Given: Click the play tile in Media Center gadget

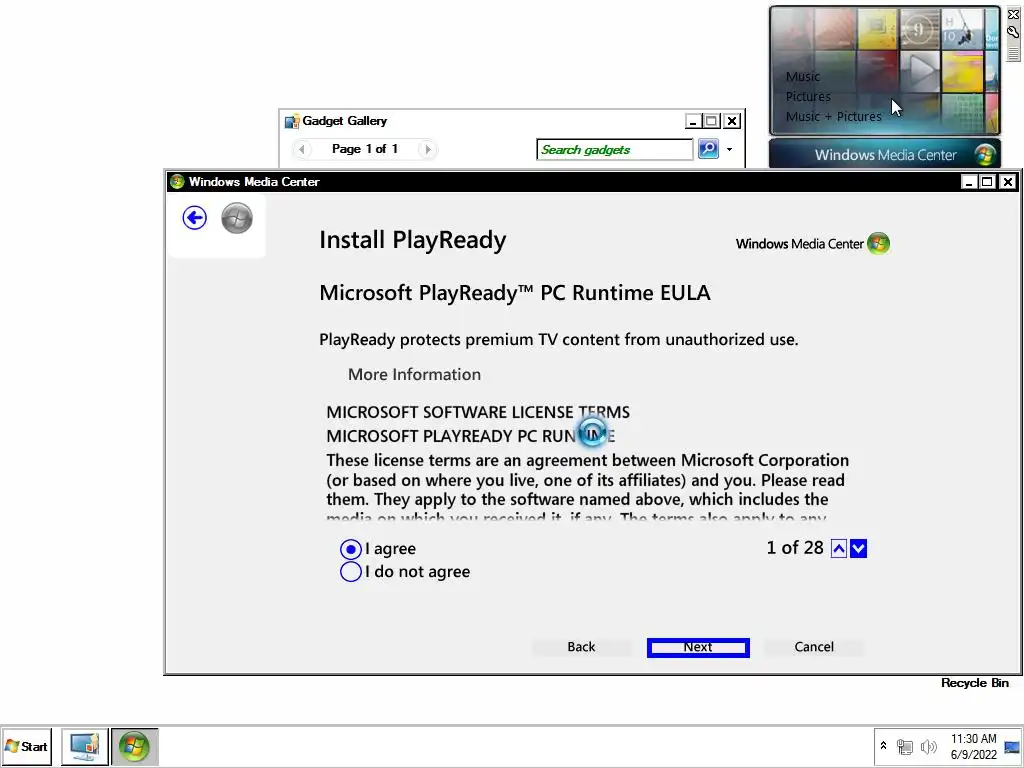Looking at the screenshot, I should click(x=920, y=71).
